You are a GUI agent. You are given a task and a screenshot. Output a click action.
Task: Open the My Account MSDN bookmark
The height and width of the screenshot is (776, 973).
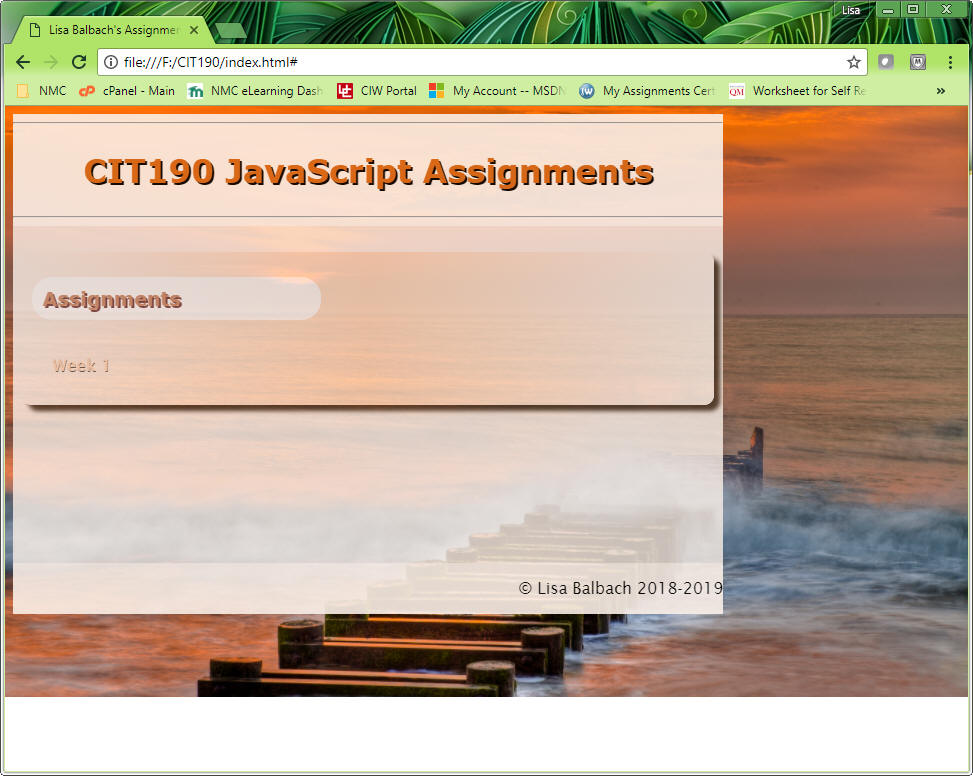497,91
